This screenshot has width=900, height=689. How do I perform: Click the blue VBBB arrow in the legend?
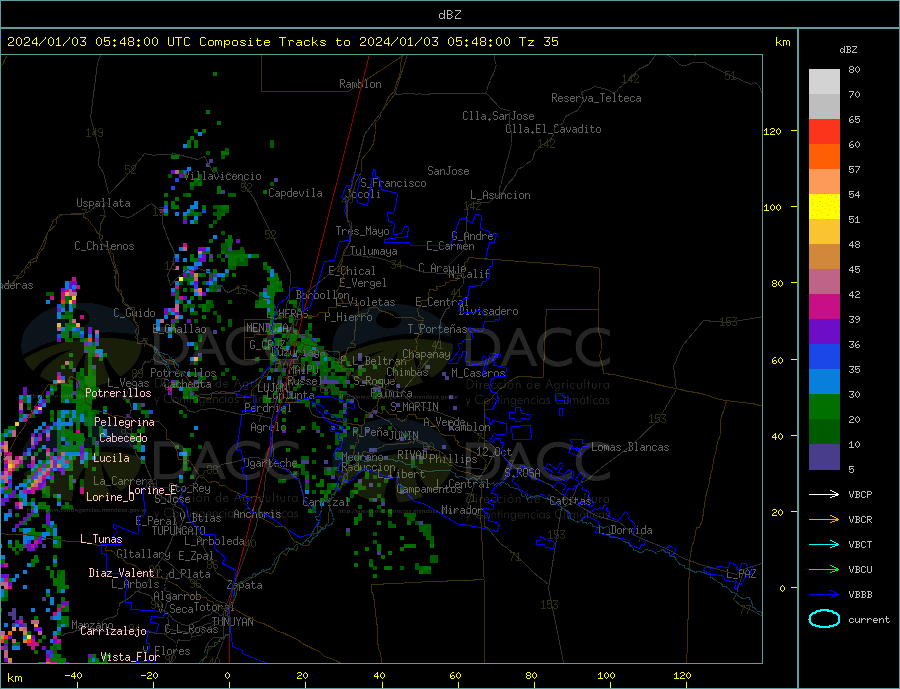pyautogui.click(x=824, y=595)
